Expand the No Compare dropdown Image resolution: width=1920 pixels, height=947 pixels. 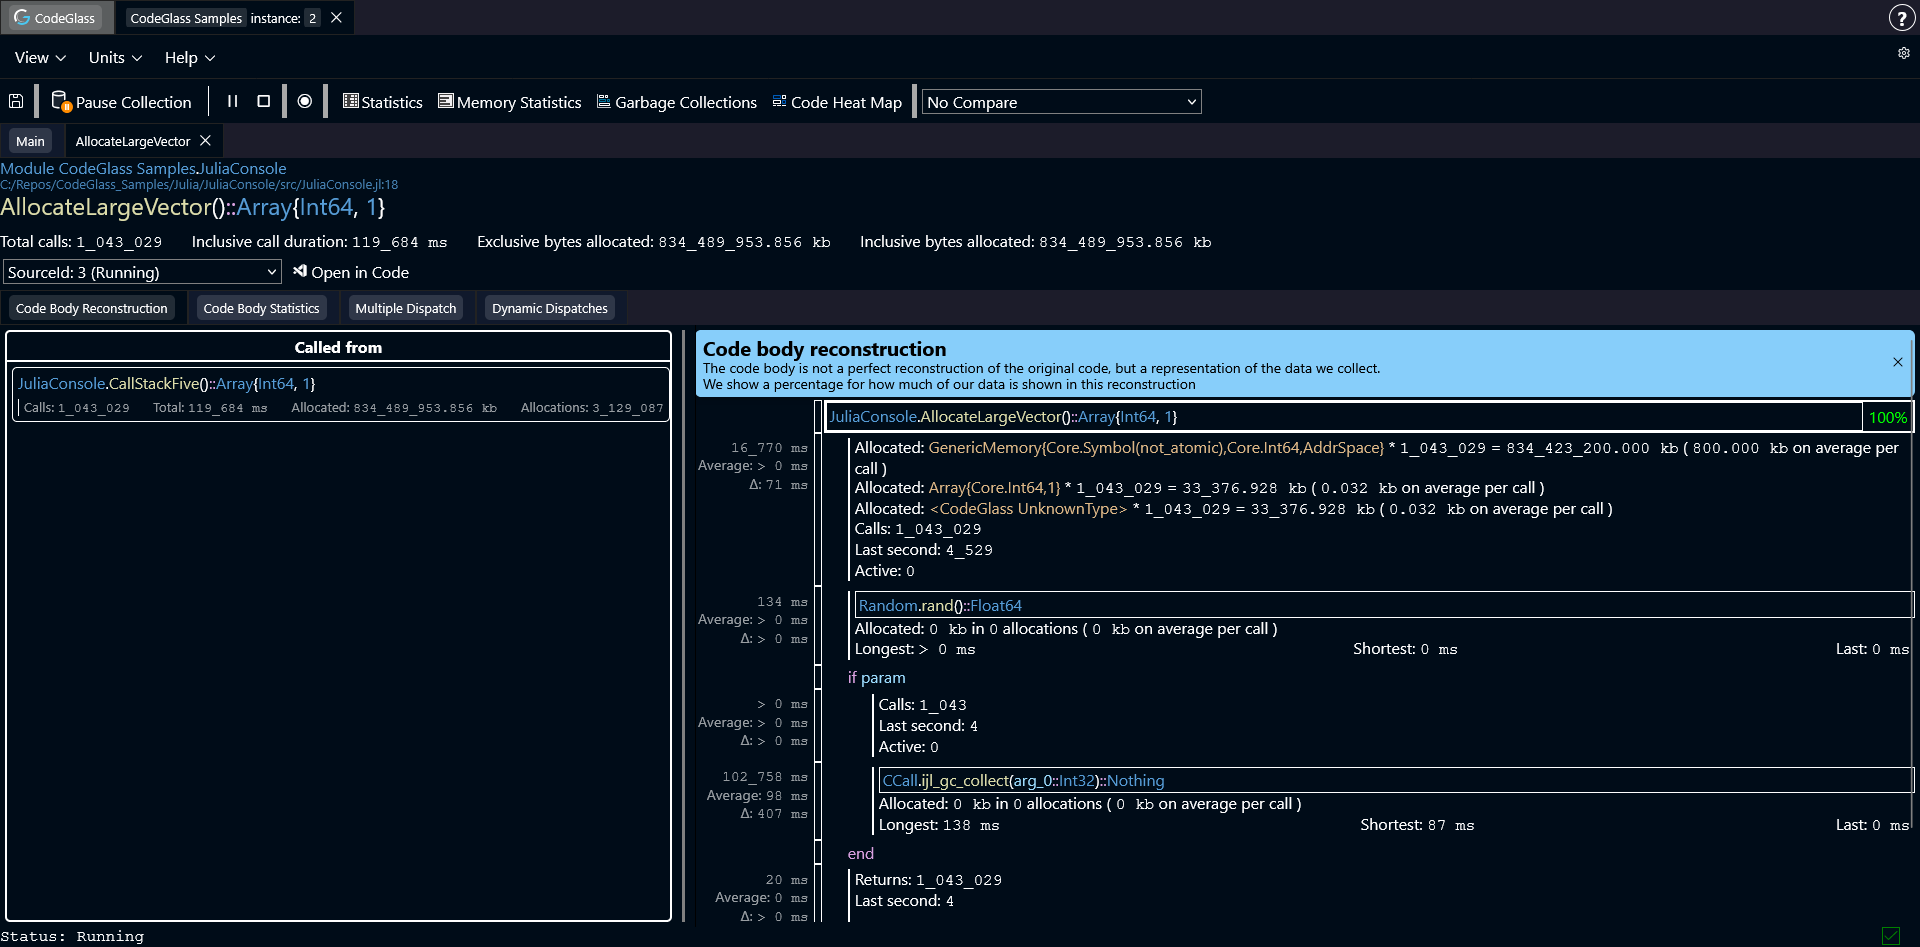coord(1061,102)
